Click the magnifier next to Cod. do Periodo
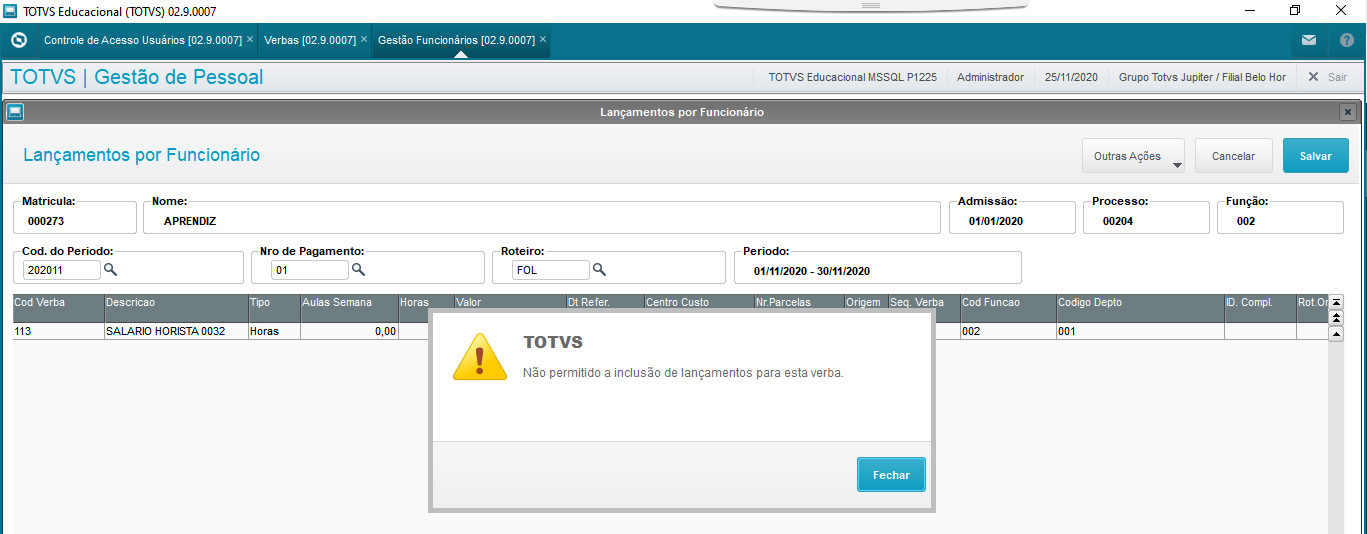 111,270
